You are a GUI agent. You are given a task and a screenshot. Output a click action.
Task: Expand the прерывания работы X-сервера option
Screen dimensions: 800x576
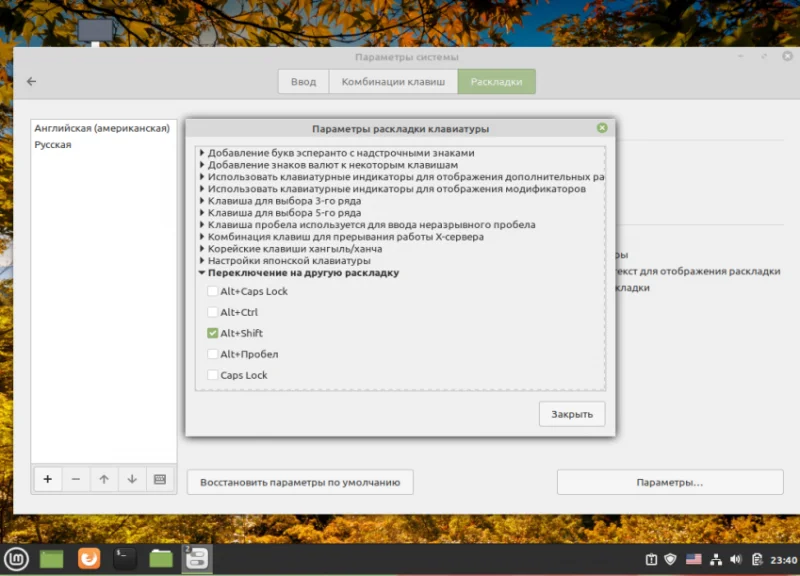[x=202, y=237]
